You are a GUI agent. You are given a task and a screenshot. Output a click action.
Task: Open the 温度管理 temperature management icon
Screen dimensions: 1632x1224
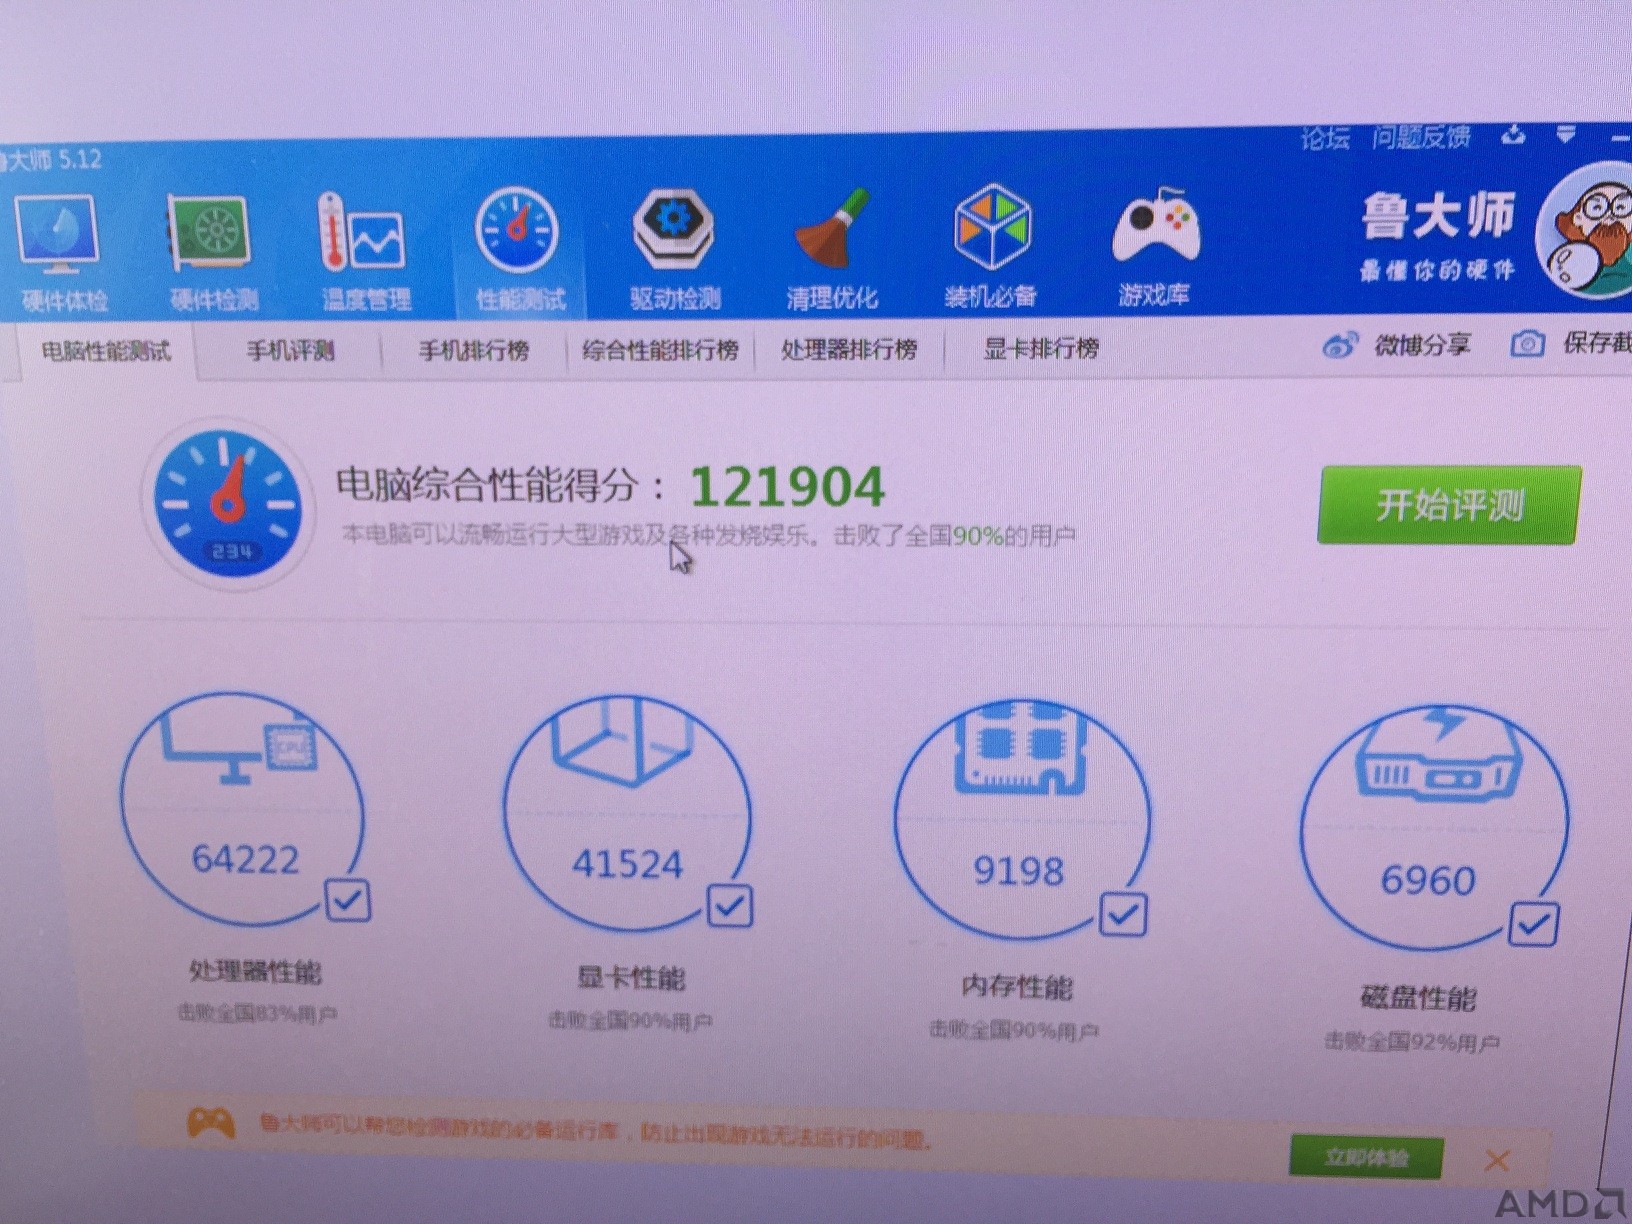pos(360,233)
